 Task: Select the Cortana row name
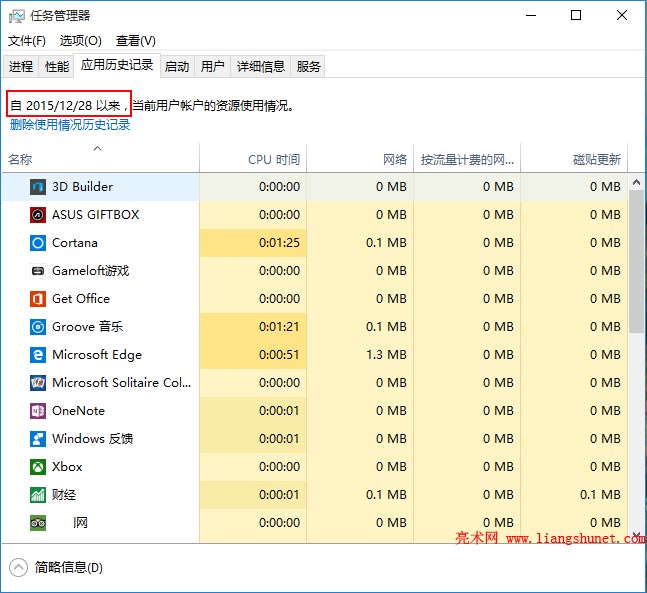[75, 243]
